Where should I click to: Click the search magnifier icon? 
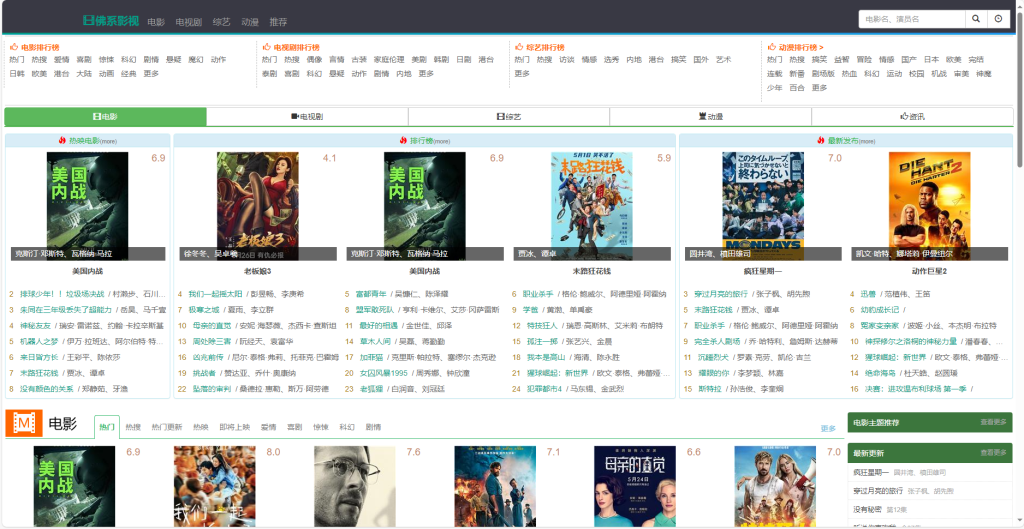pos(975,19)
